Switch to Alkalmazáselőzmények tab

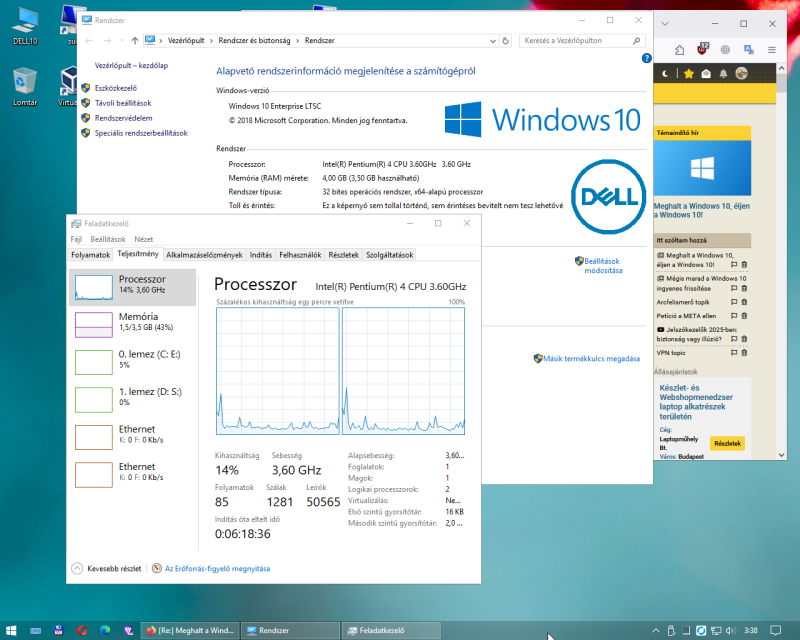click(x=204, y=255)
